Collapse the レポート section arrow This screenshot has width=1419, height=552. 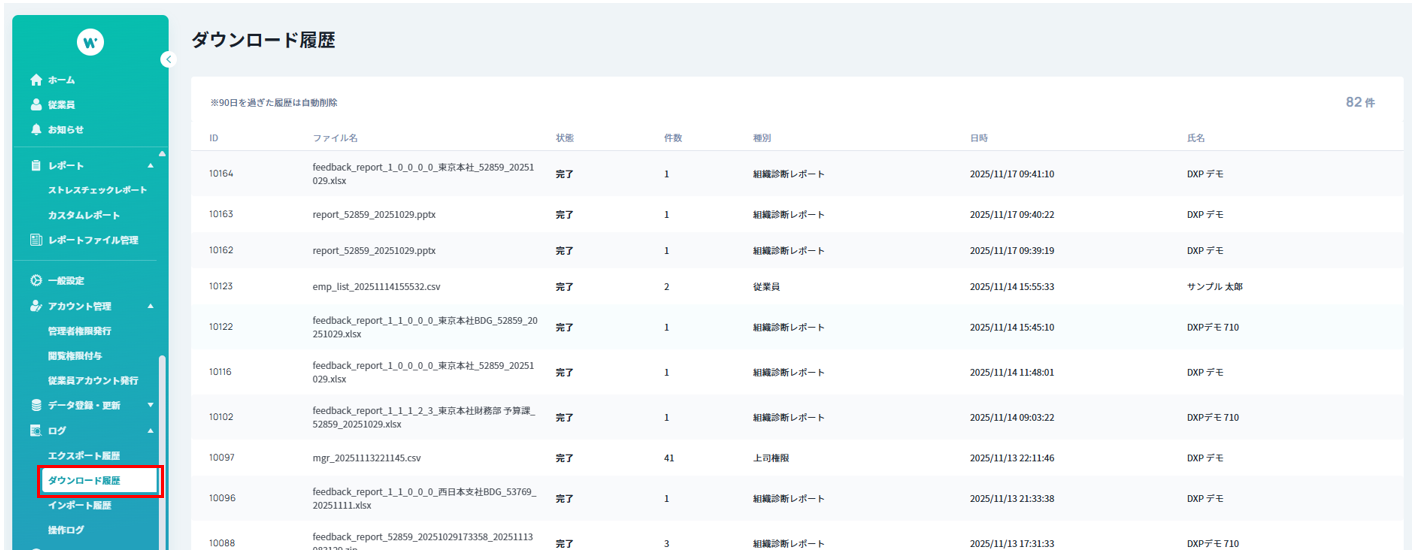click(150, 165)
